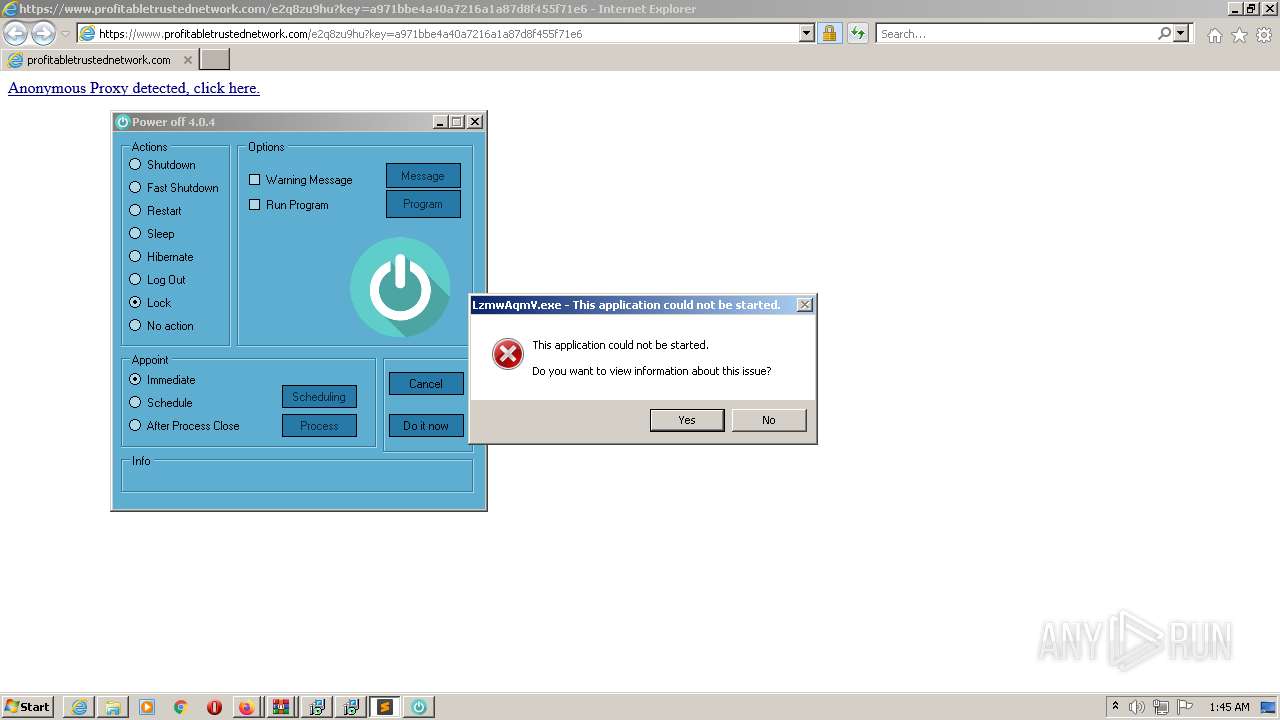Screen dimensions: 1280x720
Task: Click Yes in the error dialog
Action: pyautogui.click(x=687, y=420)
